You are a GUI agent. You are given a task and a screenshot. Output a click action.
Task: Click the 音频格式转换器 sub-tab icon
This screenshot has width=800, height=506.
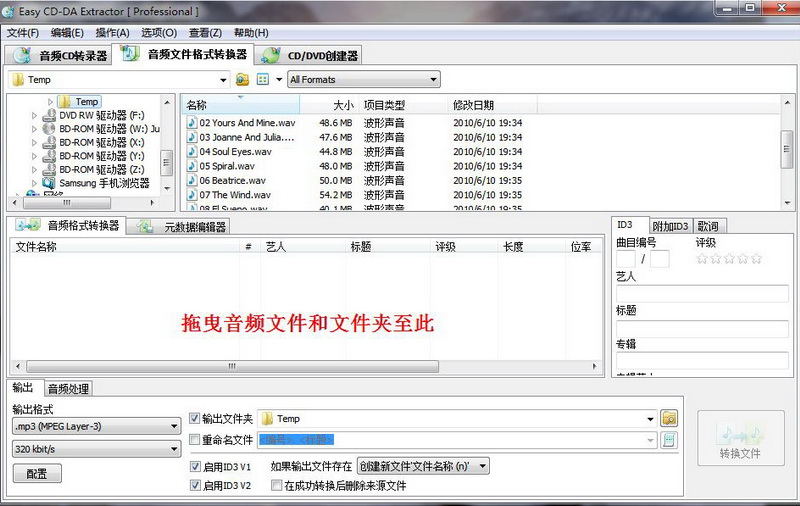coord(28,225)
